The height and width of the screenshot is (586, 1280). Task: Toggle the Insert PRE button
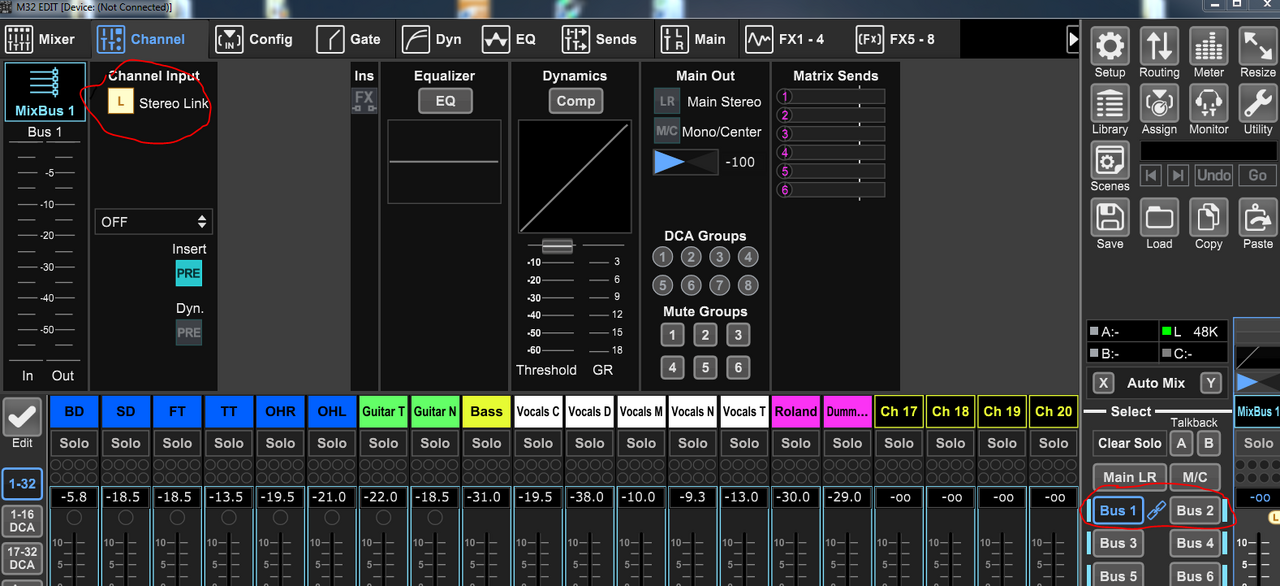188,273
